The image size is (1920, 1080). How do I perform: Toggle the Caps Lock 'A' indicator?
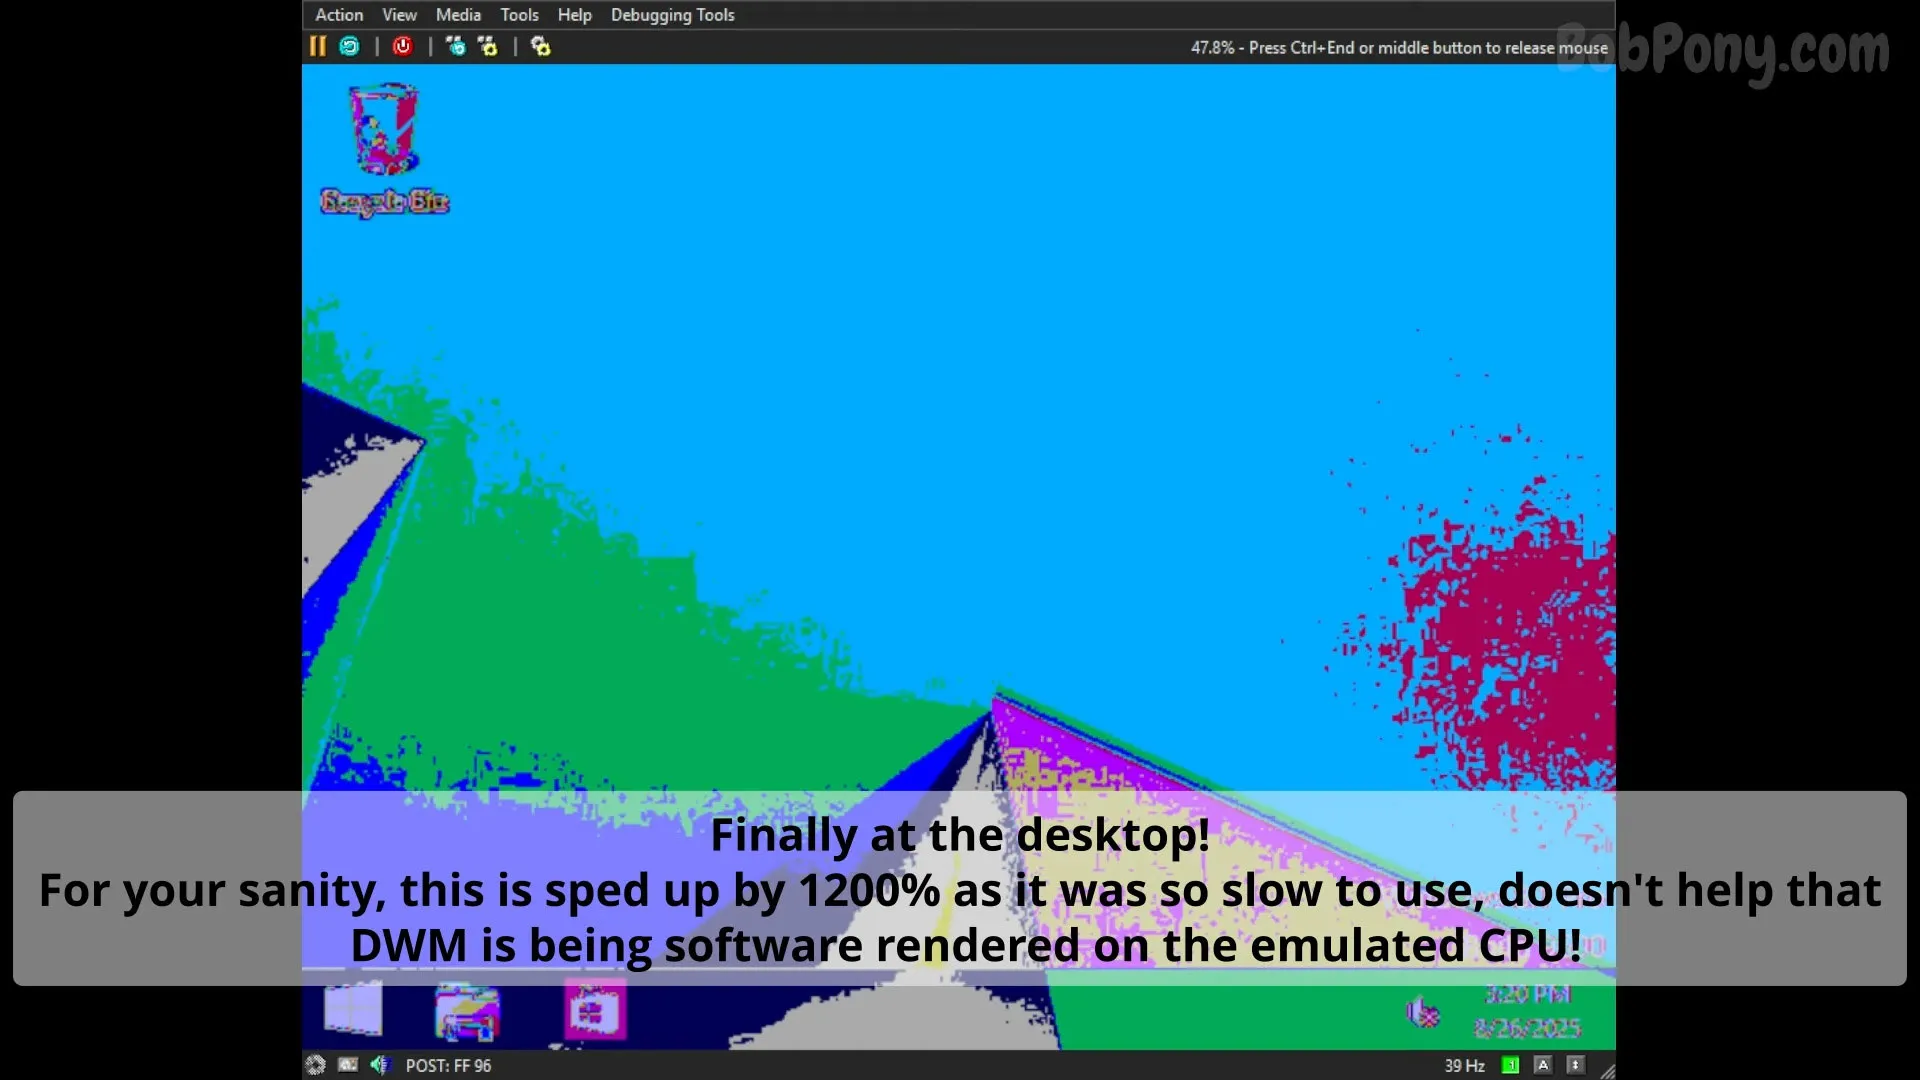[x=1543, y=1065]
